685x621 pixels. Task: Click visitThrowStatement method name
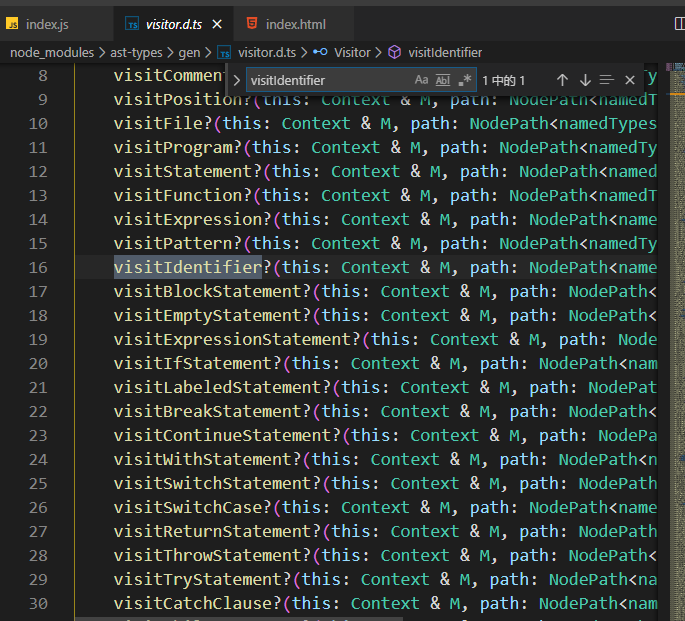coord(207,556)
